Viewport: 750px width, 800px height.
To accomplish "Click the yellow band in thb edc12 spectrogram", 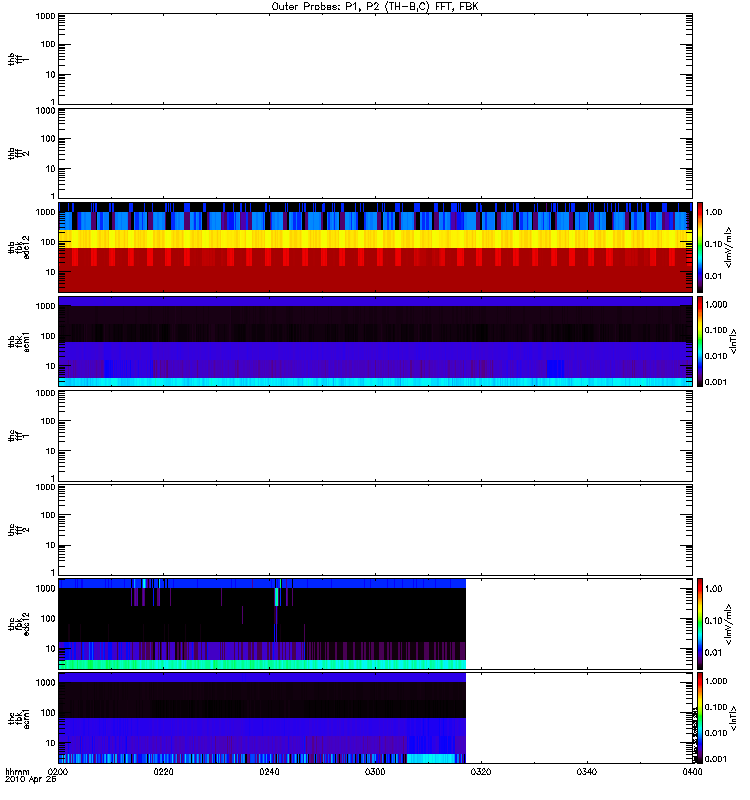I will (375, 239).
